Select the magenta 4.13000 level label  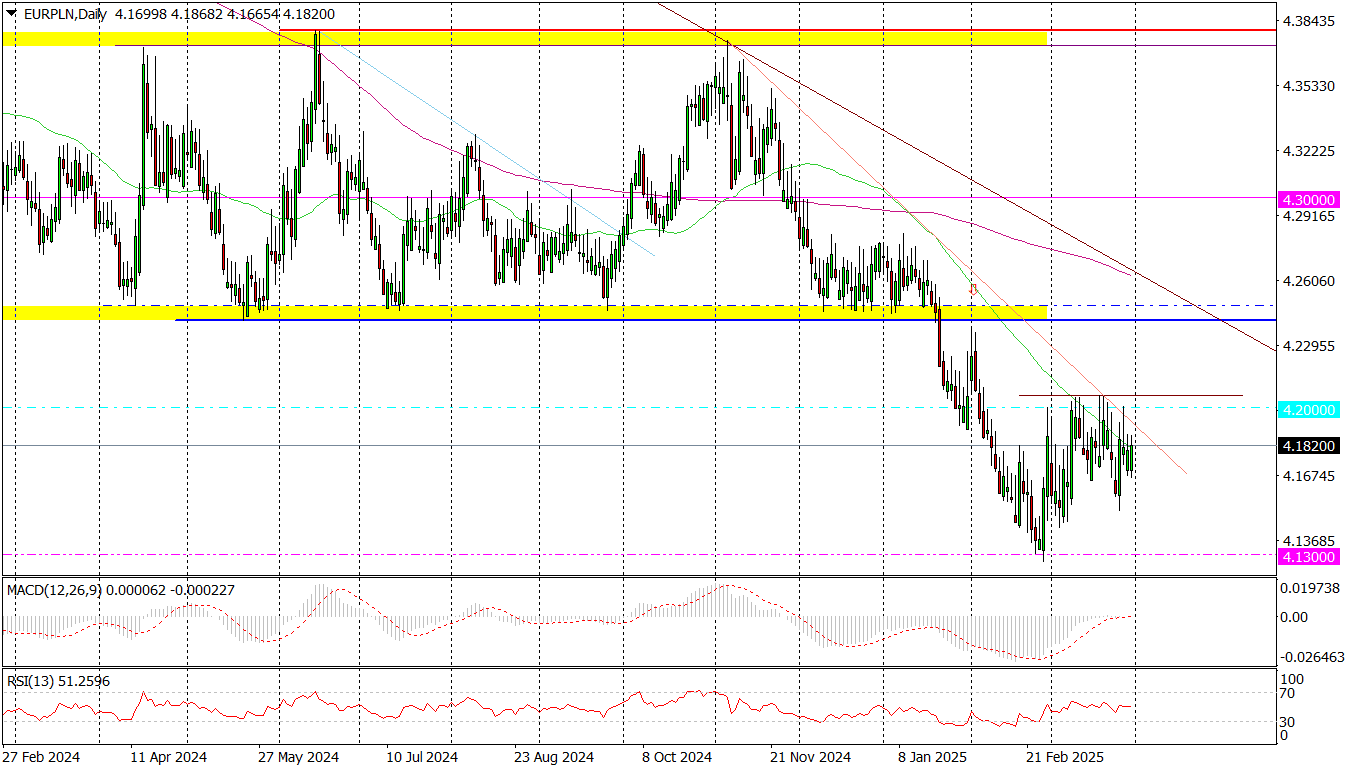pos(1309,556)
